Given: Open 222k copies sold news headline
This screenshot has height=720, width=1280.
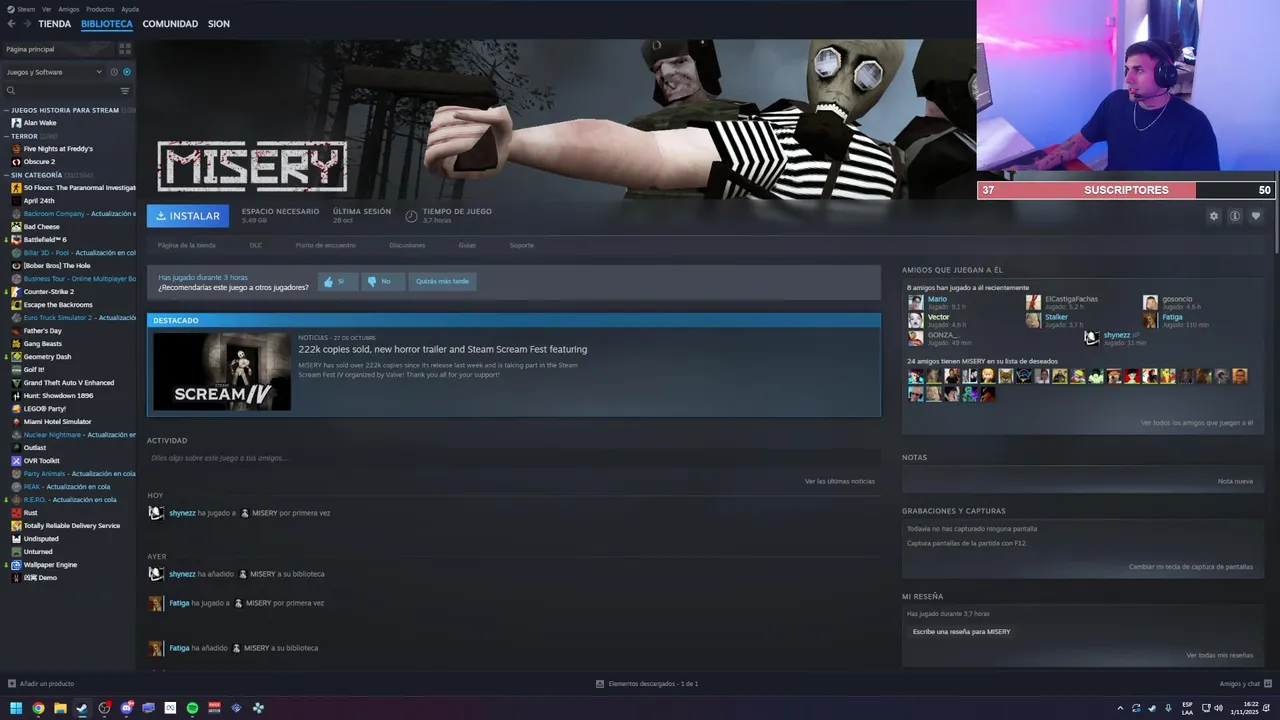Looking at the screenshot, I should tap(442, 349).
